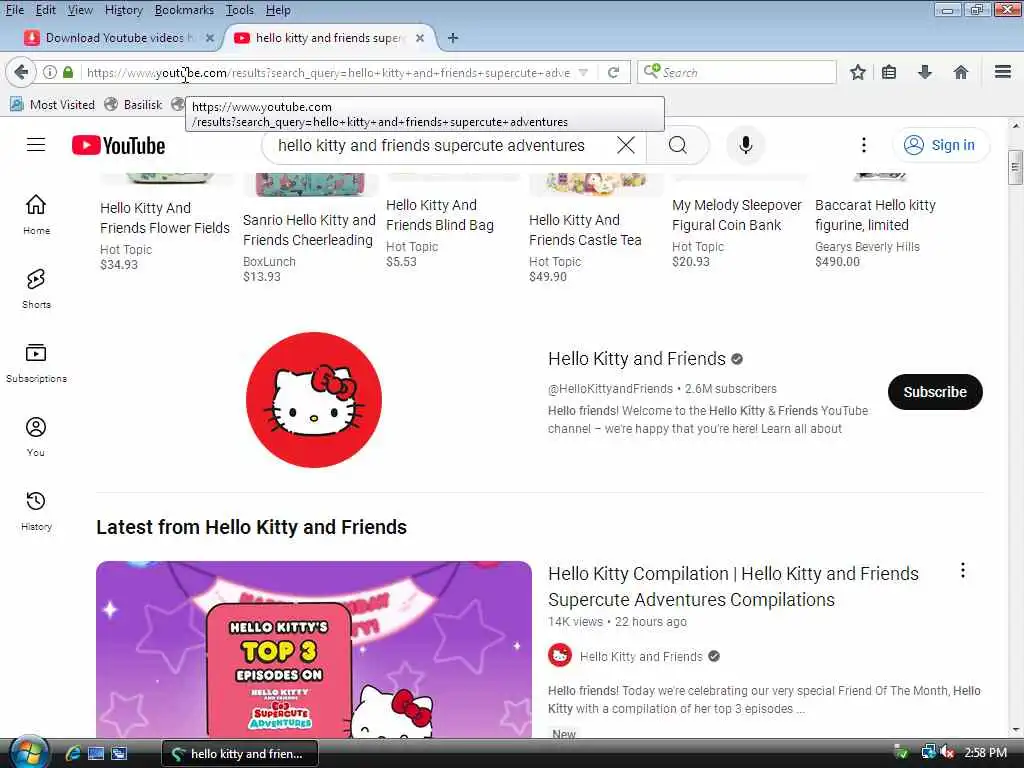1024x768 pixels.
Task: Open You section in sidebar
Action: coord(36,436)
